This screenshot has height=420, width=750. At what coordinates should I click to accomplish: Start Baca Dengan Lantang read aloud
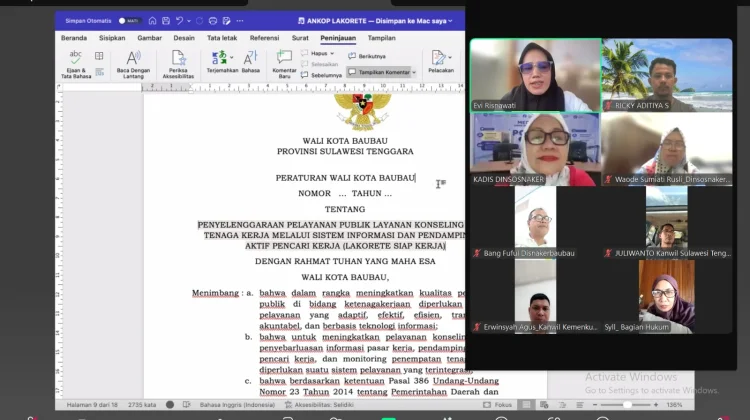click(133, 64)
